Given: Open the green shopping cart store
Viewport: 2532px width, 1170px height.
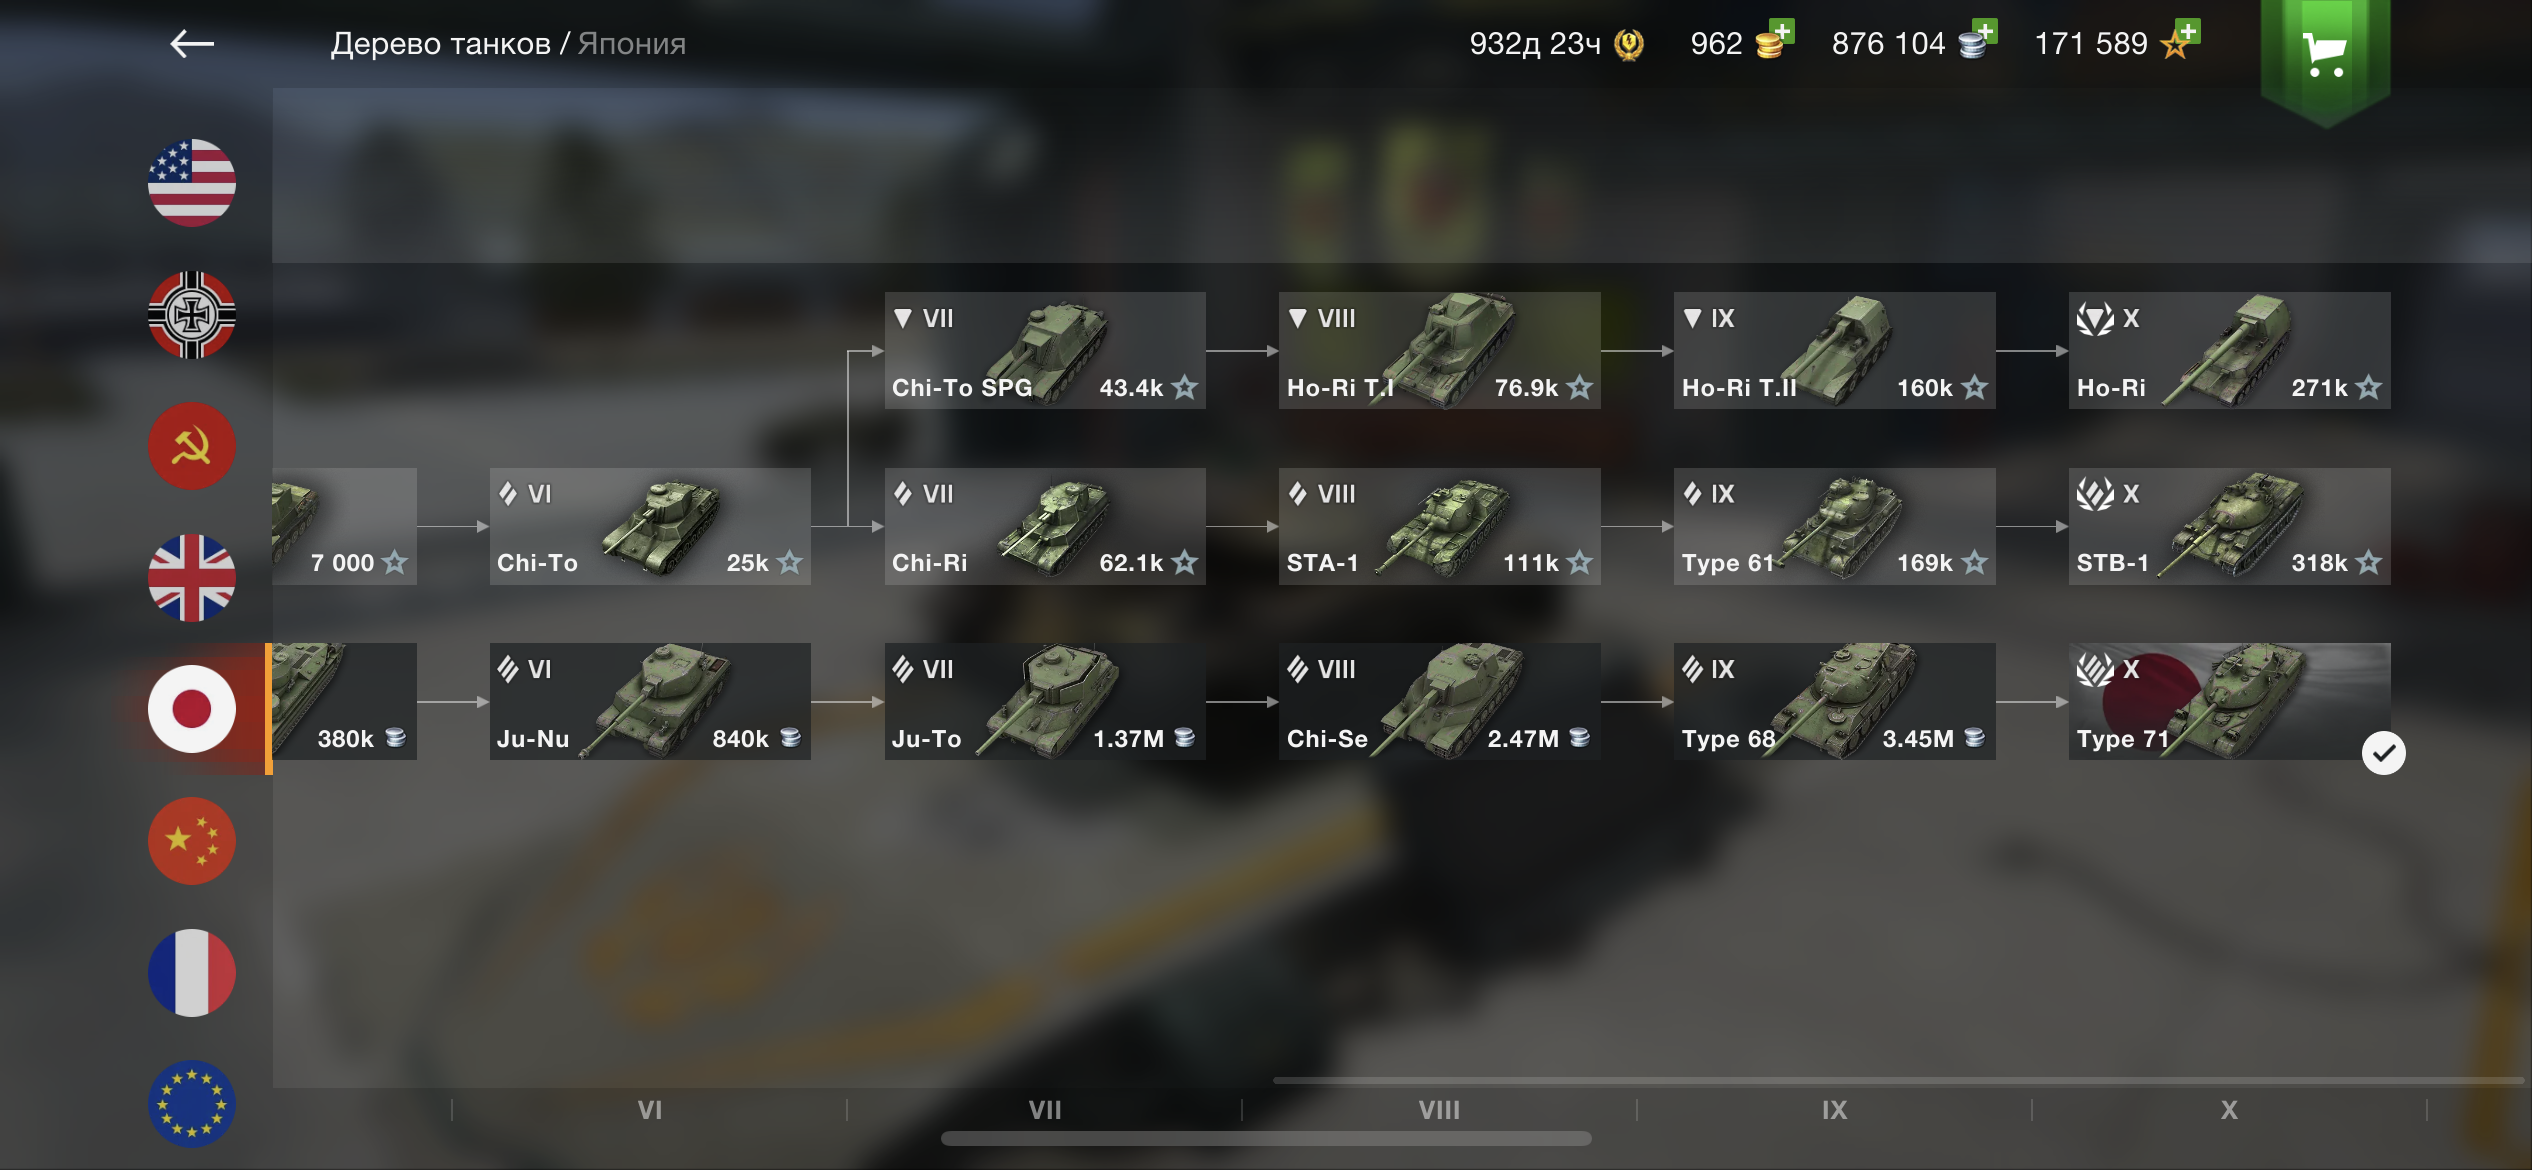Looking at the screenshot, I should click(2325, 55).
